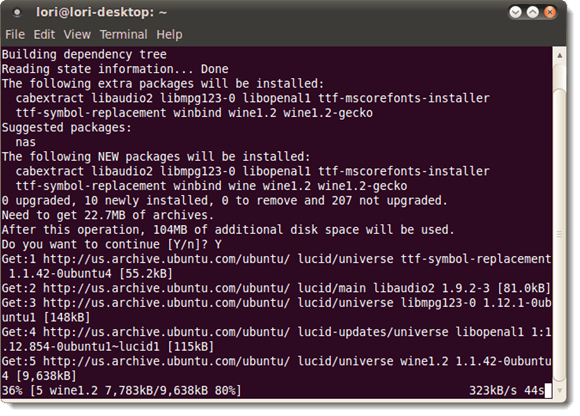
Task: Minimize the terminal window
Action: [515, 13]
